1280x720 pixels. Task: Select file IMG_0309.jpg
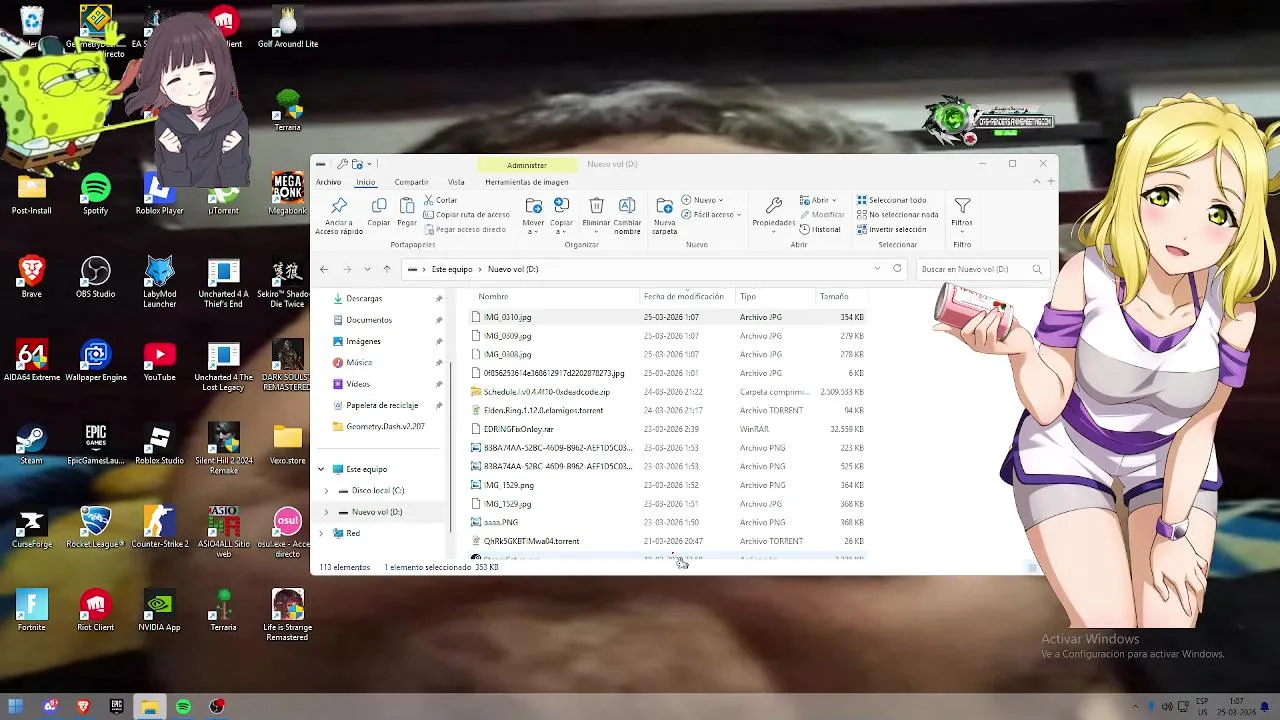tap(507, 336)
